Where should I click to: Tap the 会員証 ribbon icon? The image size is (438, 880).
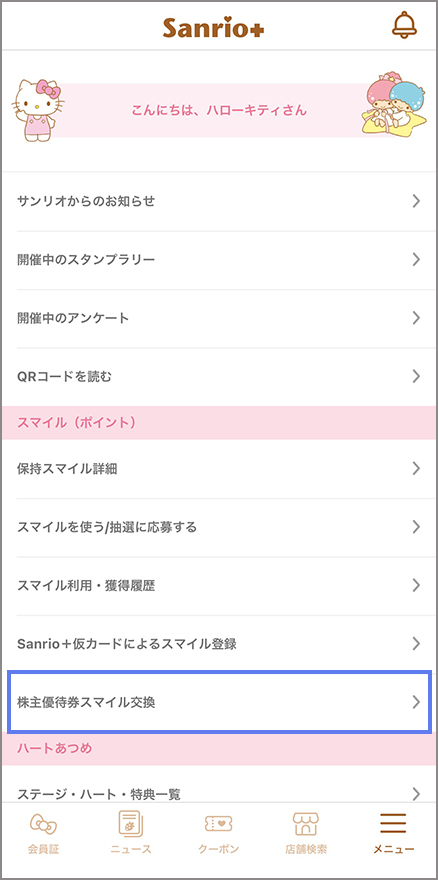pyautogui.click(x=43, y=823)
